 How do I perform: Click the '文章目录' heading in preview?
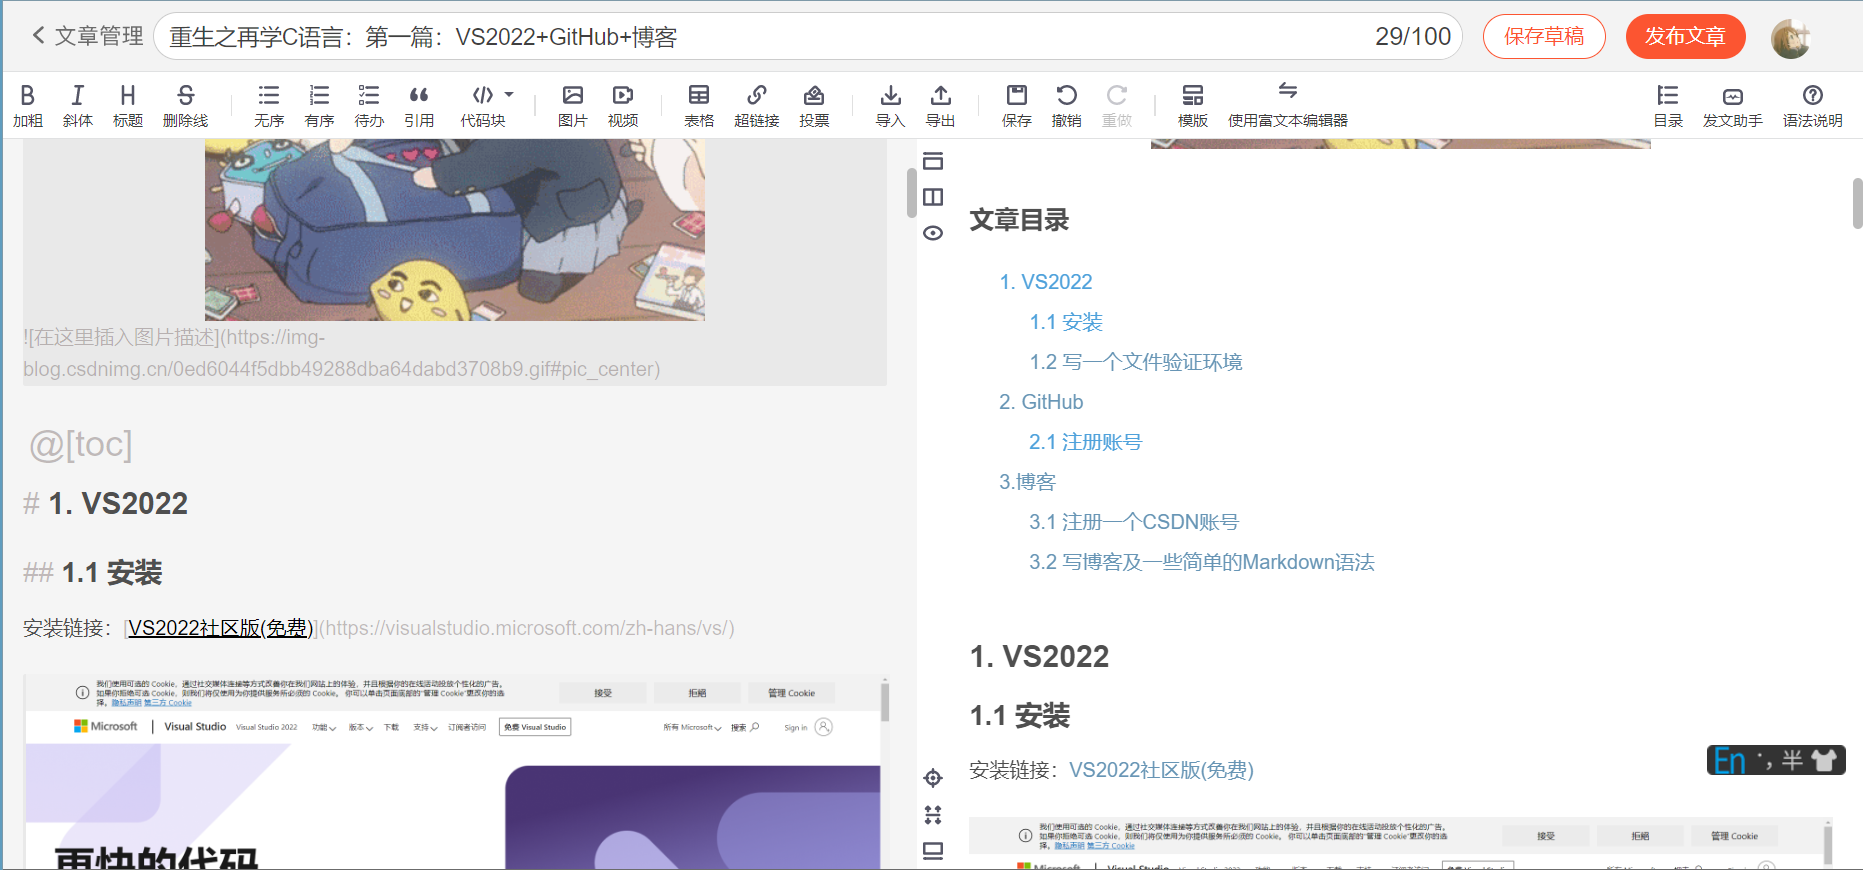click(1019, 220)
